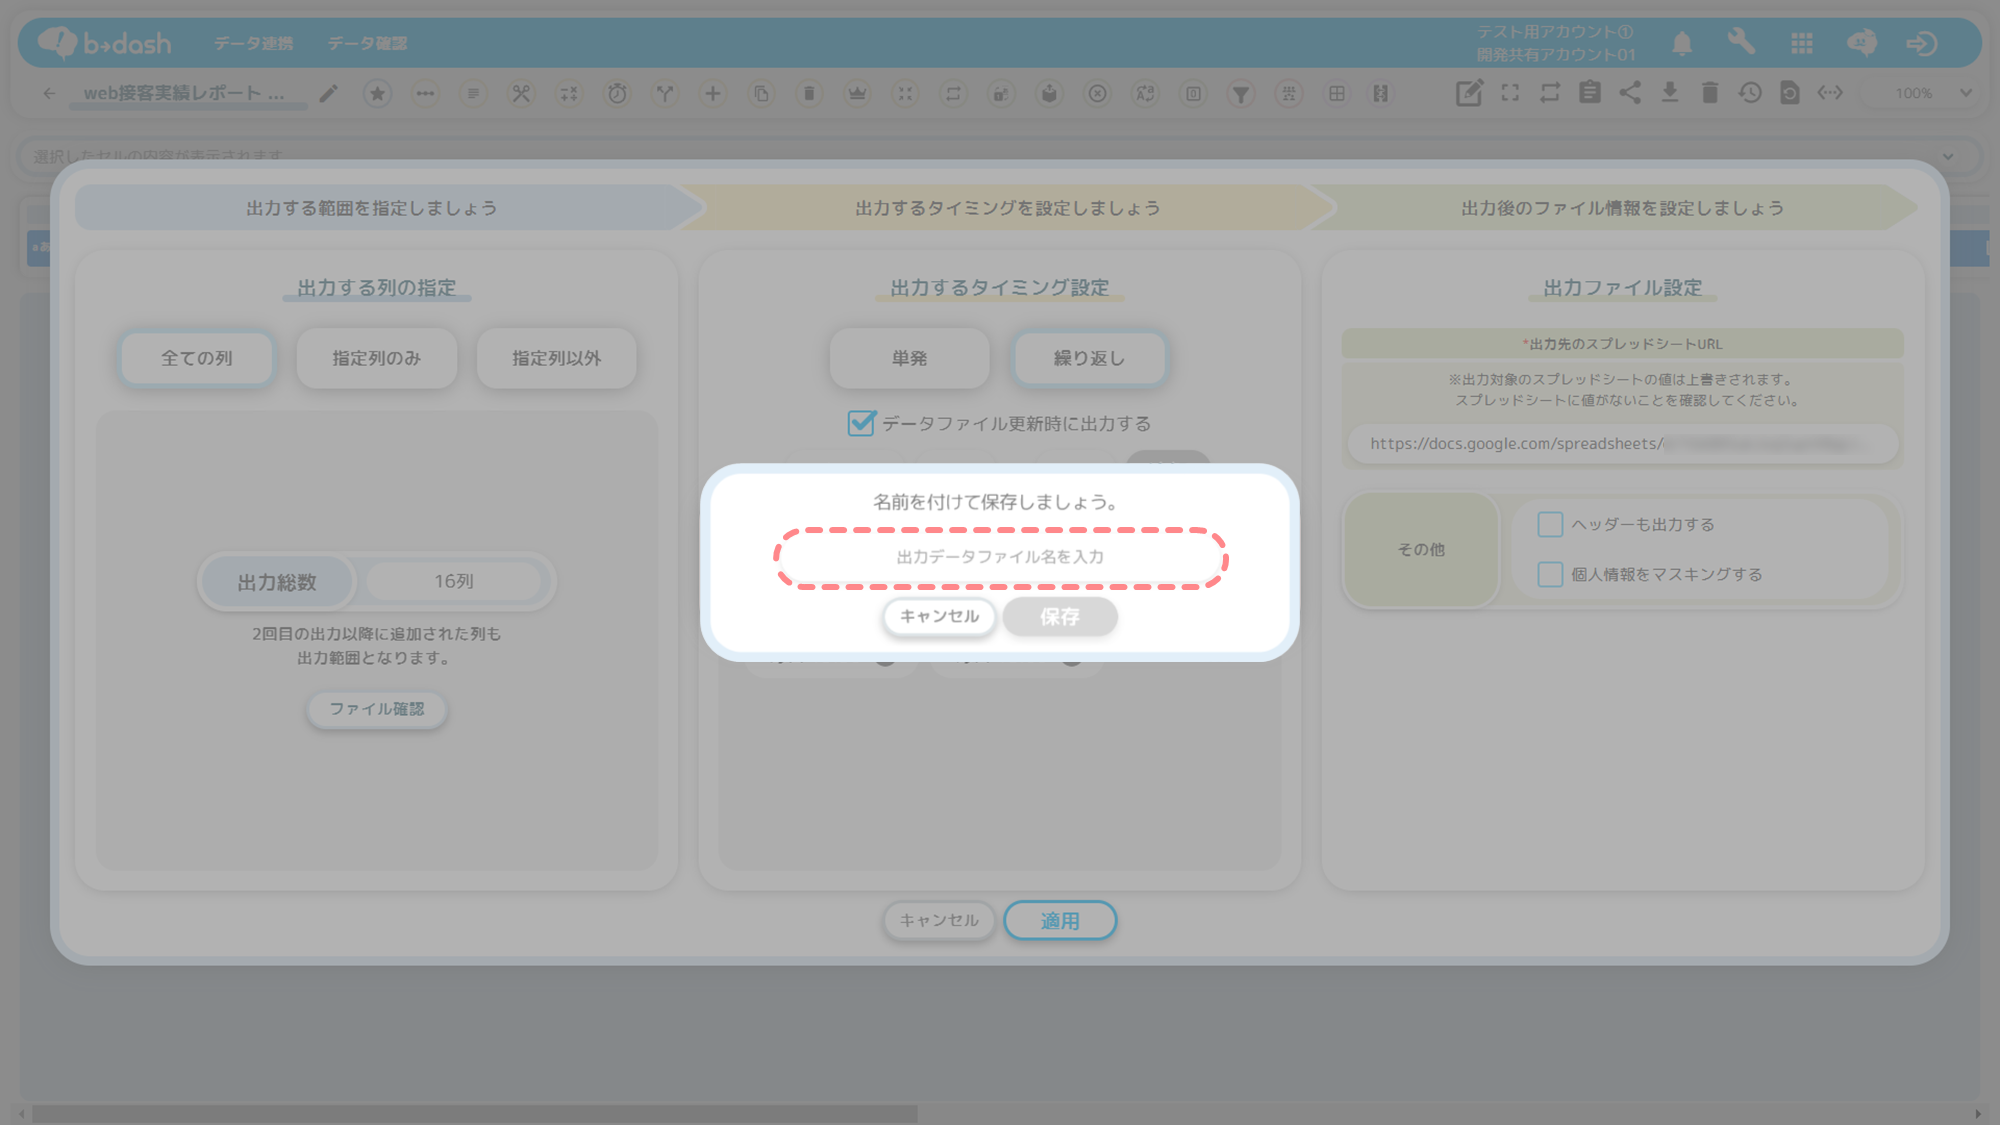Click the A-to-a text convert icon
The height and width of the screenshot is (1125, 2000).
[x=1145, y=93]
